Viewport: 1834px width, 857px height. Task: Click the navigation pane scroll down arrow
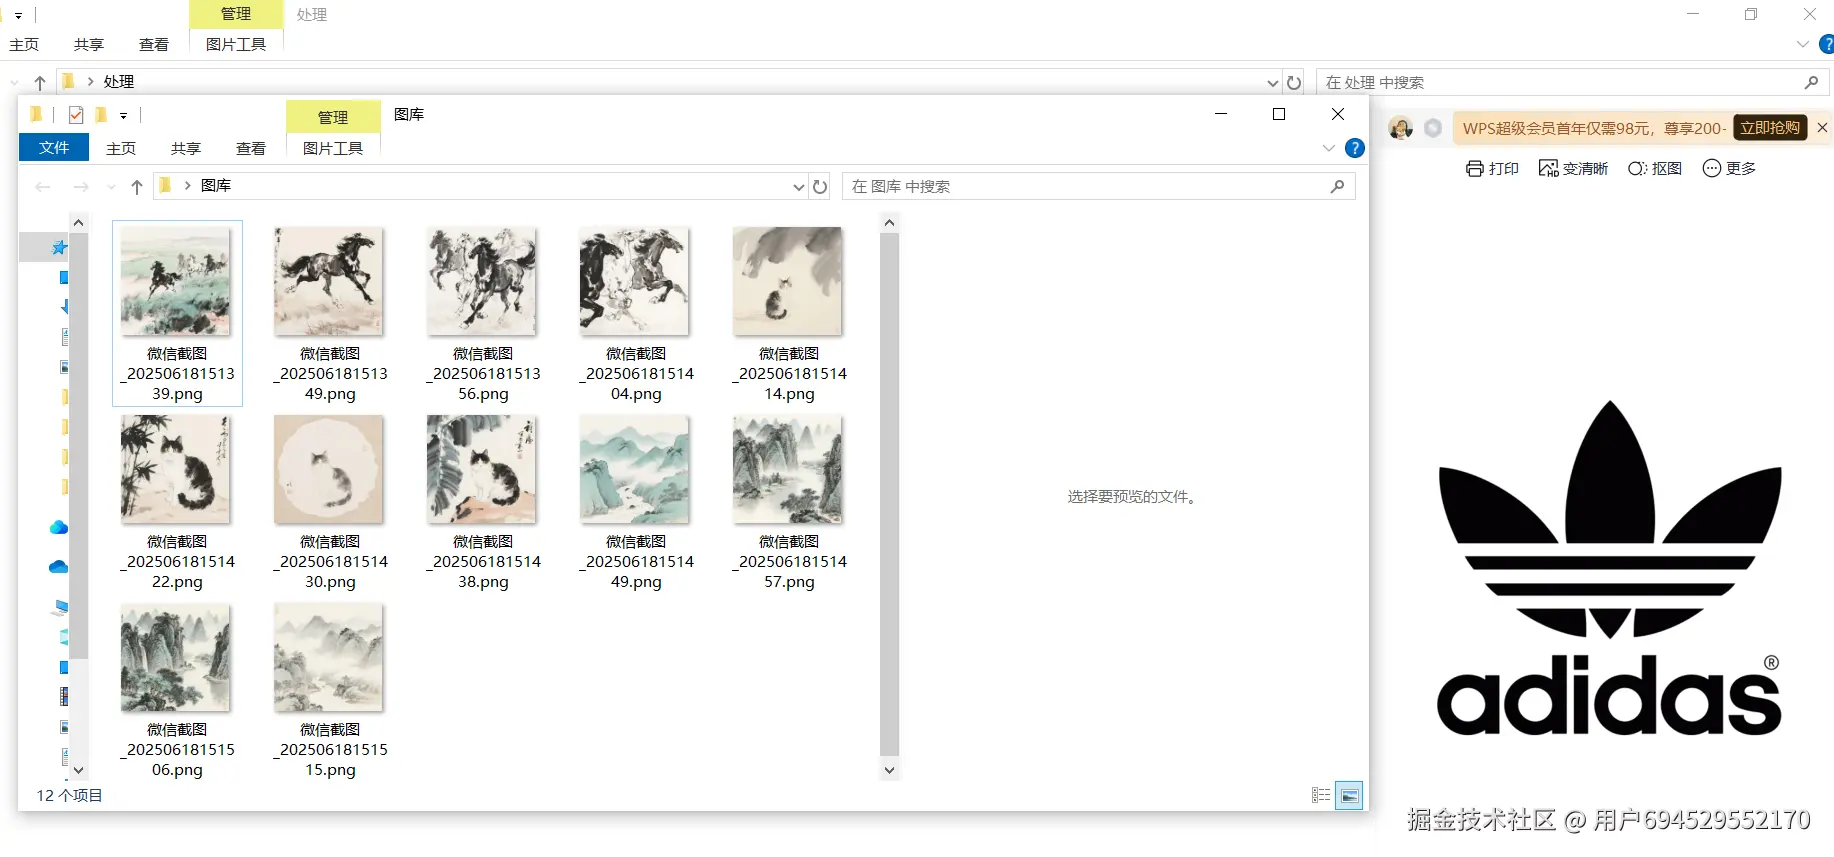point(78,770)
